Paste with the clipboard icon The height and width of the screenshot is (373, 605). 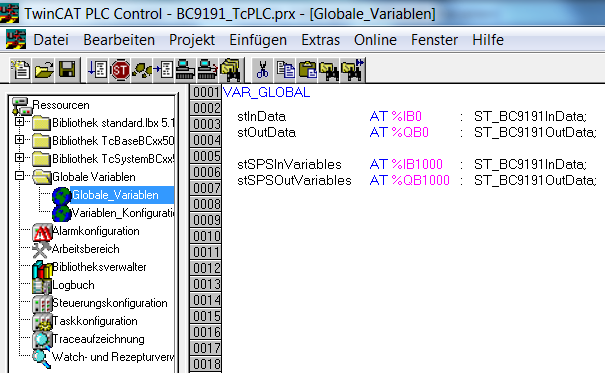pos(308,70)
